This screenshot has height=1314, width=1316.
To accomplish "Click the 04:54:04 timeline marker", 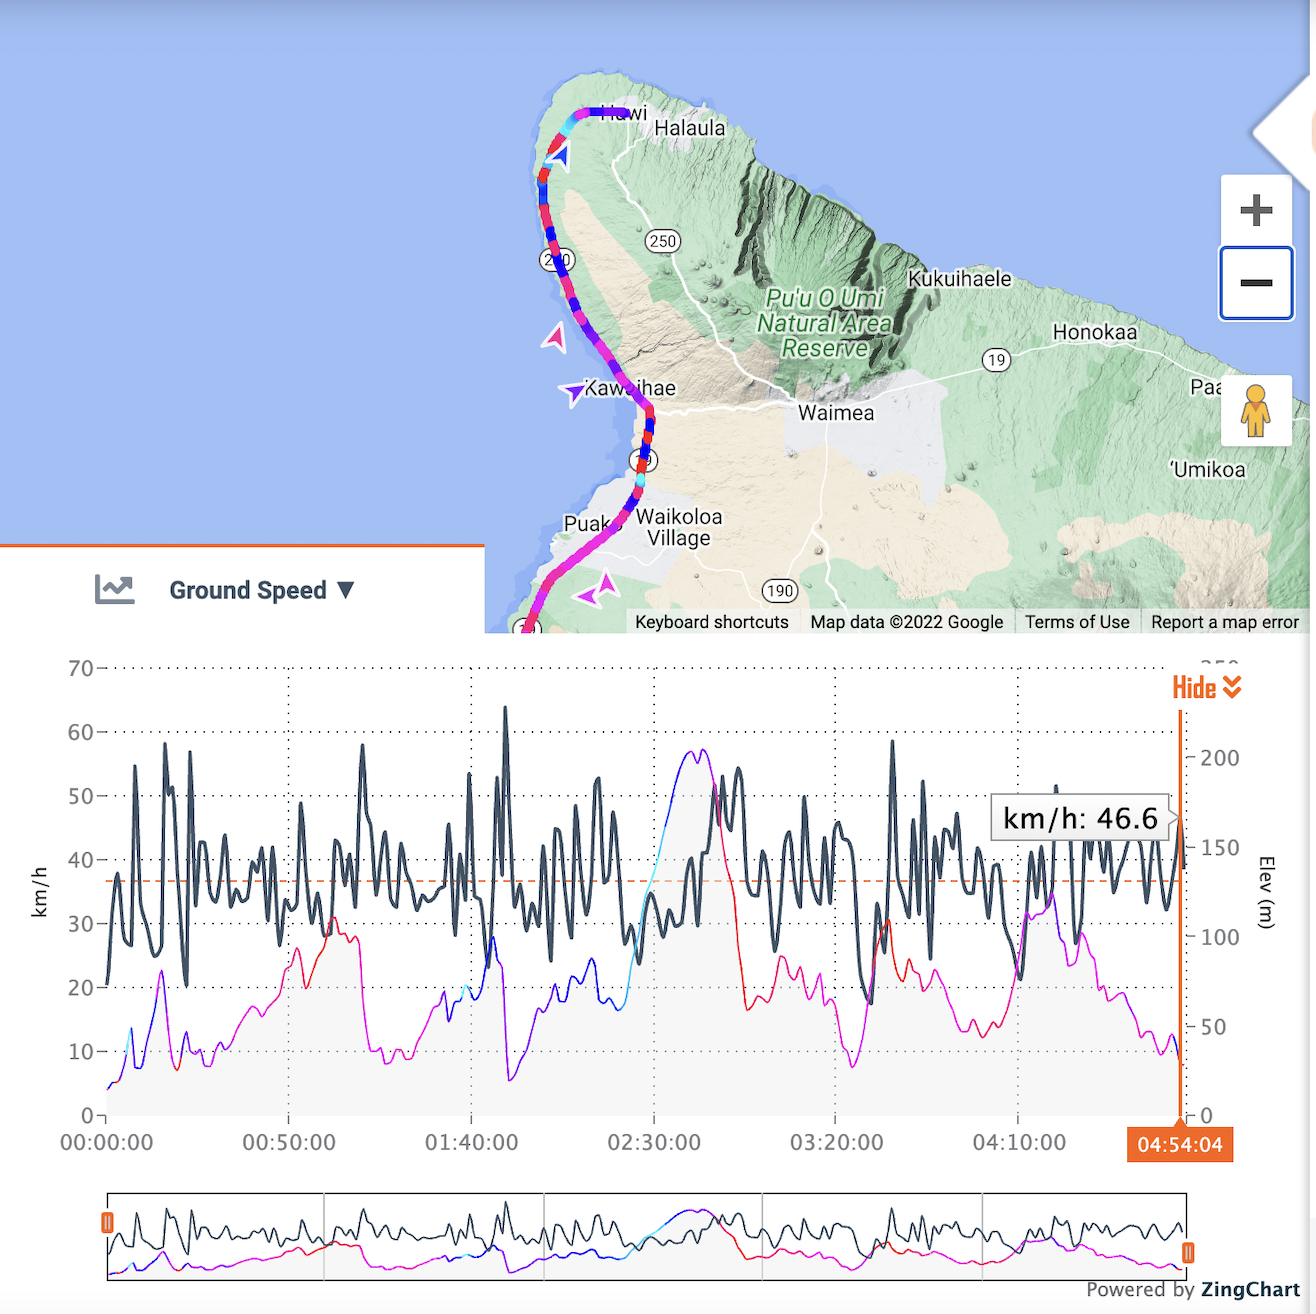I will [1180, 1143].
